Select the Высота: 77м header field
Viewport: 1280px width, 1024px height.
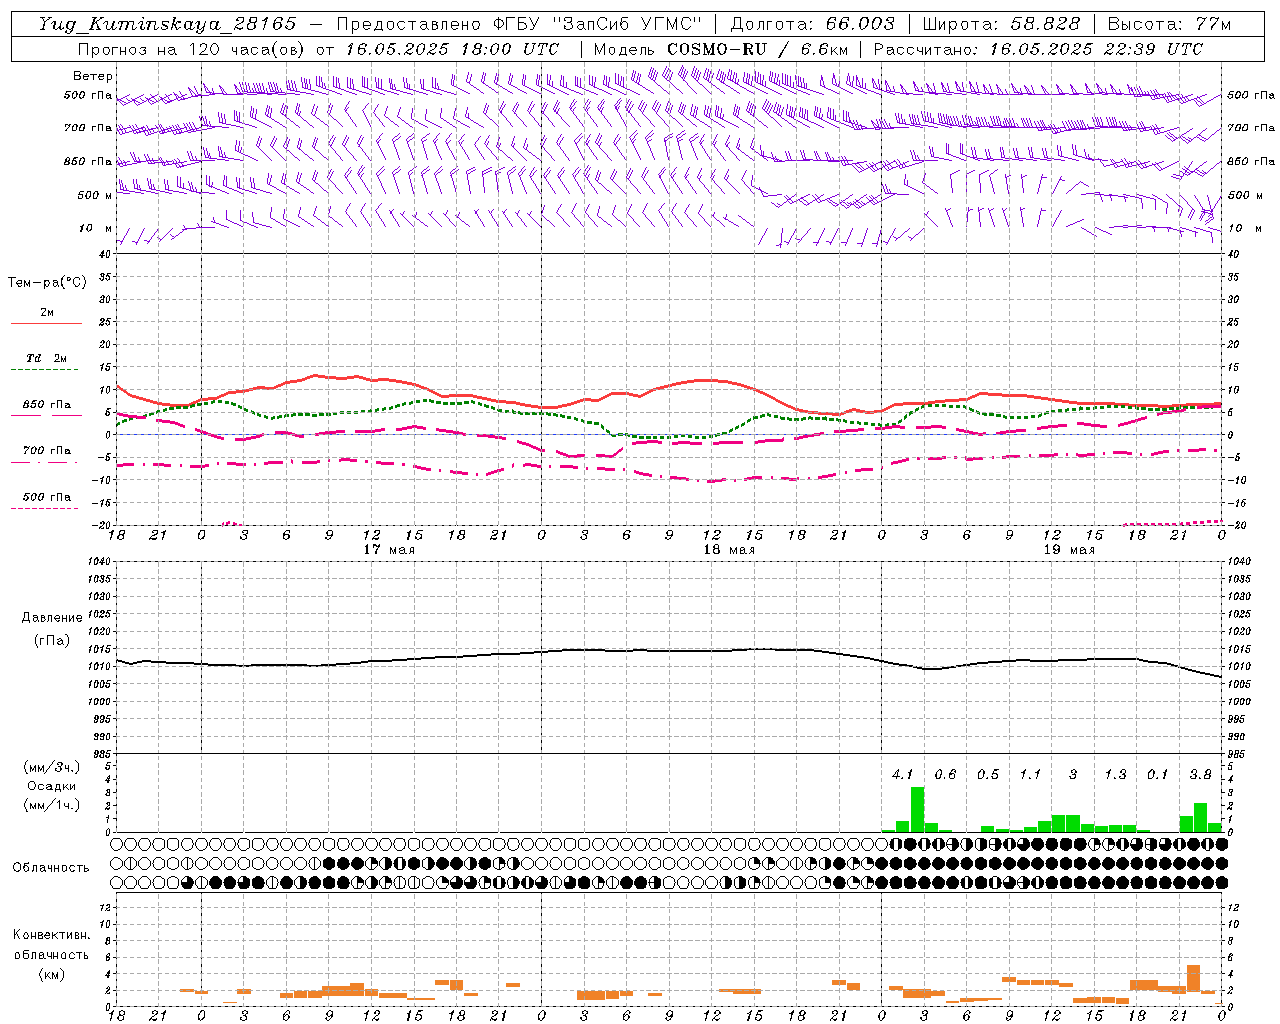(1170, 24)
